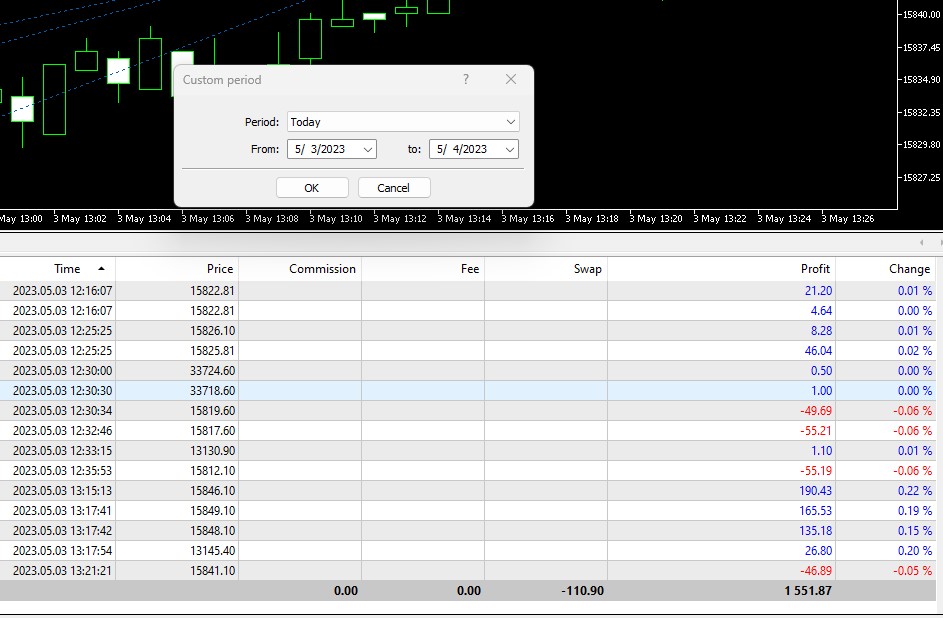Image resolution: width=943 pixels, height=618 pixels.
Task: Click profit value -46.89
Action: [x=816, y=571]
